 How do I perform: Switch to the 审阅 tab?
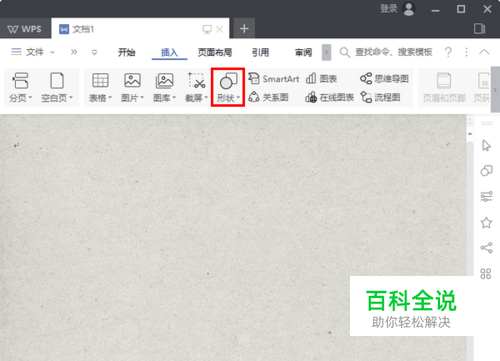(303, 52)
